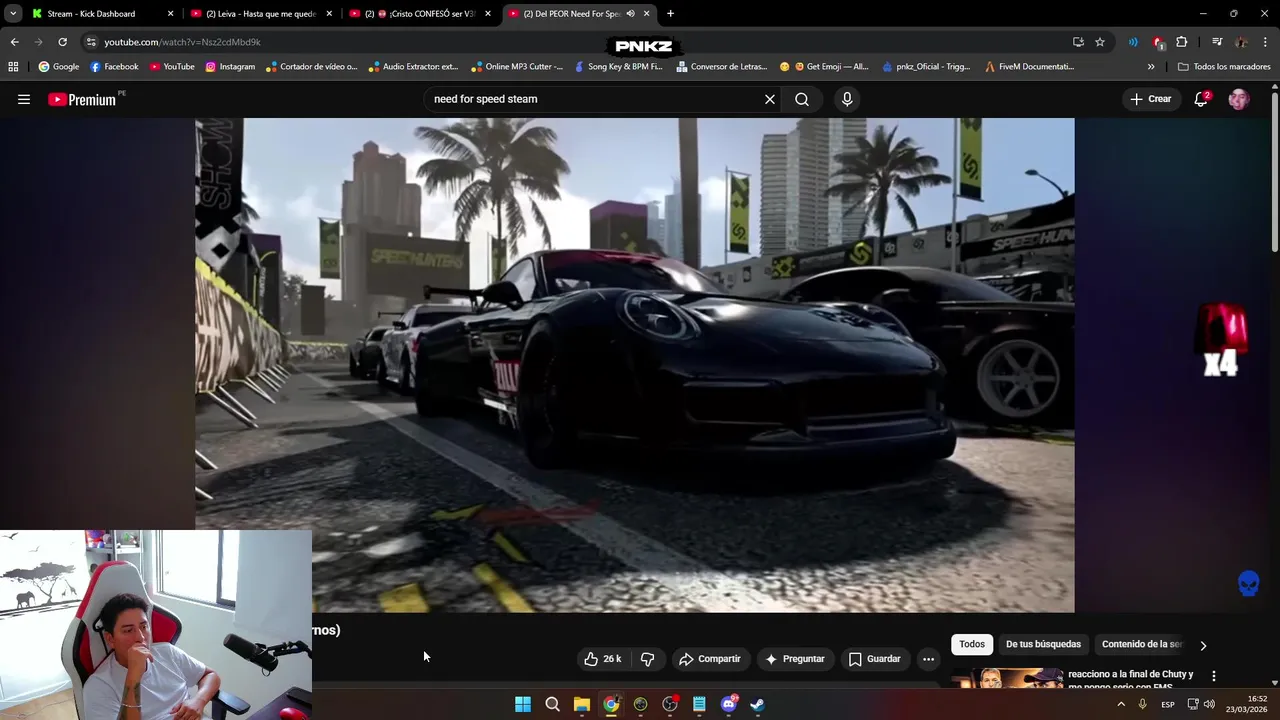Open the tab search dropdown
Screen dimensions: 1280x720
(12, 14)
